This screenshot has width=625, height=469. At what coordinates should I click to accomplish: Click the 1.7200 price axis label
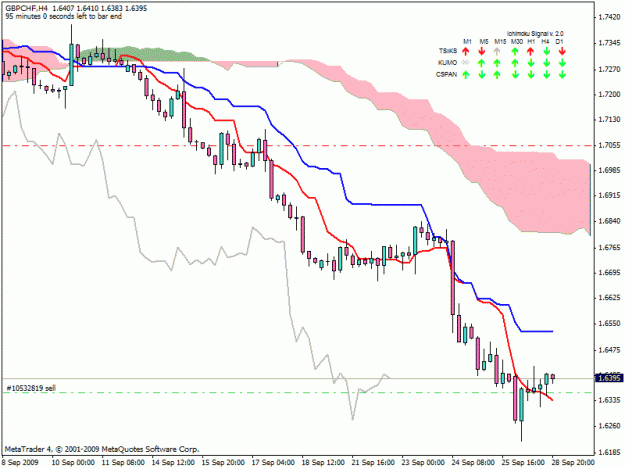coord(610,94)
